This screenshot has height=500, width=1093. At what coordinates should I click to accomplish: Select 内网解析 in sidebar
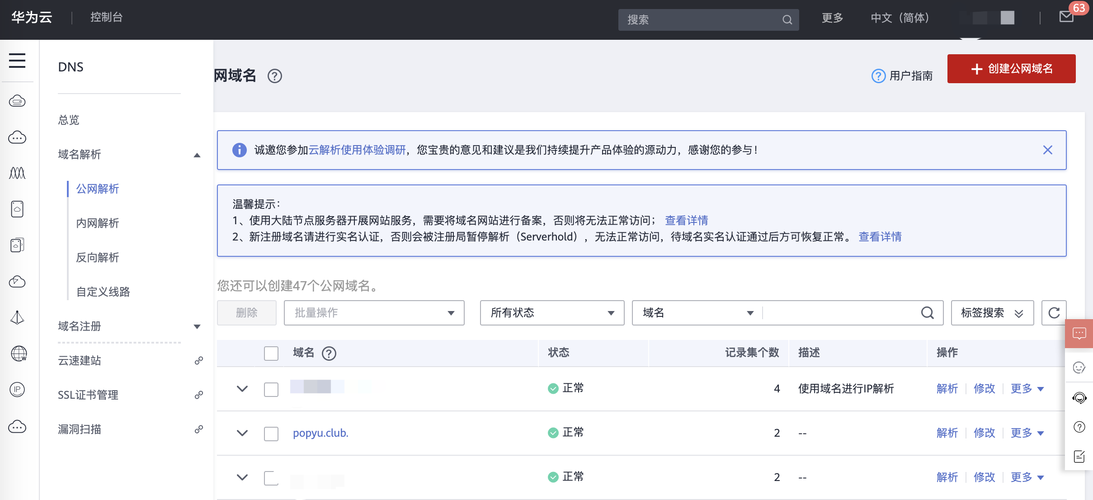coord(98,223)
